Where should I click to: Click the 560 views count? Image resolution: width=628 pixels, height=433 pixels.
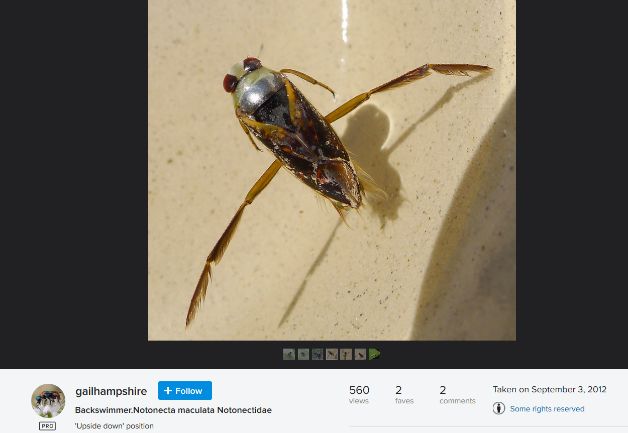click(359, 395)
